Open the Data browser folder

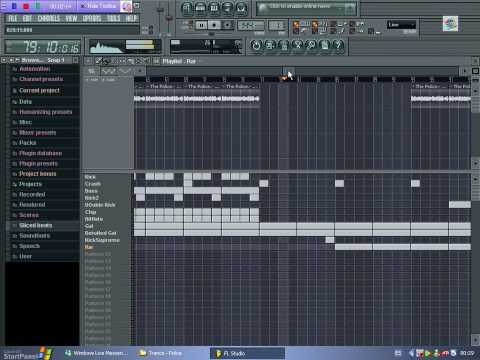click(25, 102)
